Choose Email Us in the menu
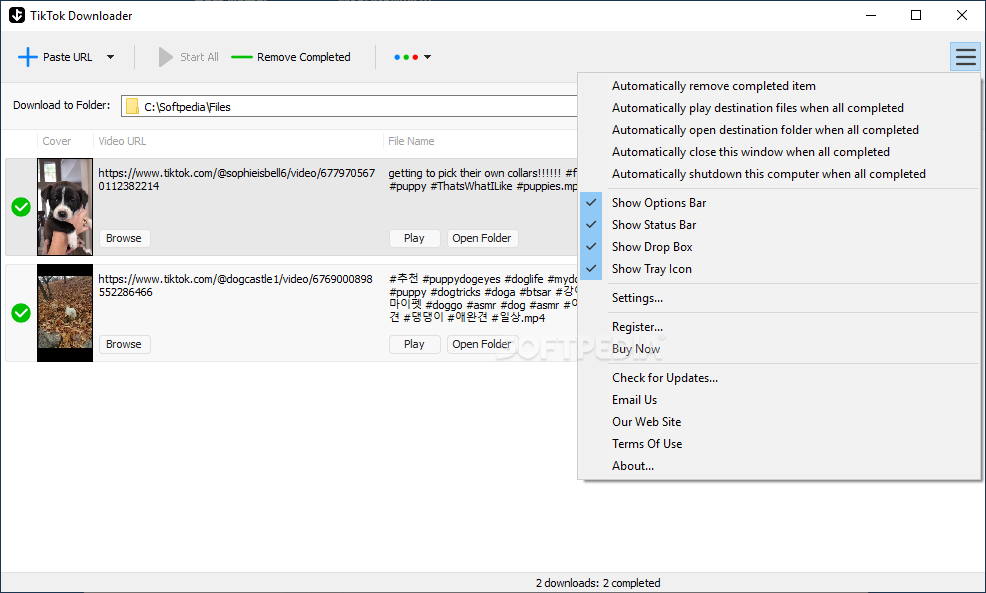This screenshot has width=986, height=593. point(779,400)
